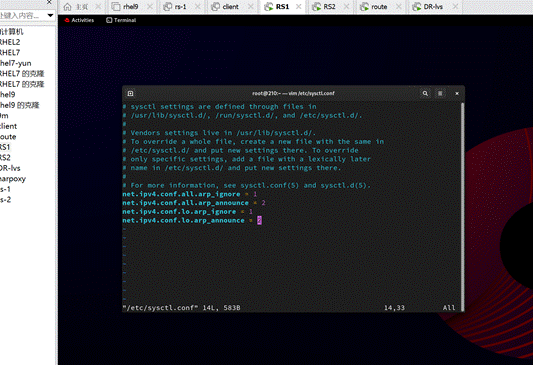Close the route tab
Image resolution: width=533 pixels, height=365 pixels.
click(x=399, y=6)
